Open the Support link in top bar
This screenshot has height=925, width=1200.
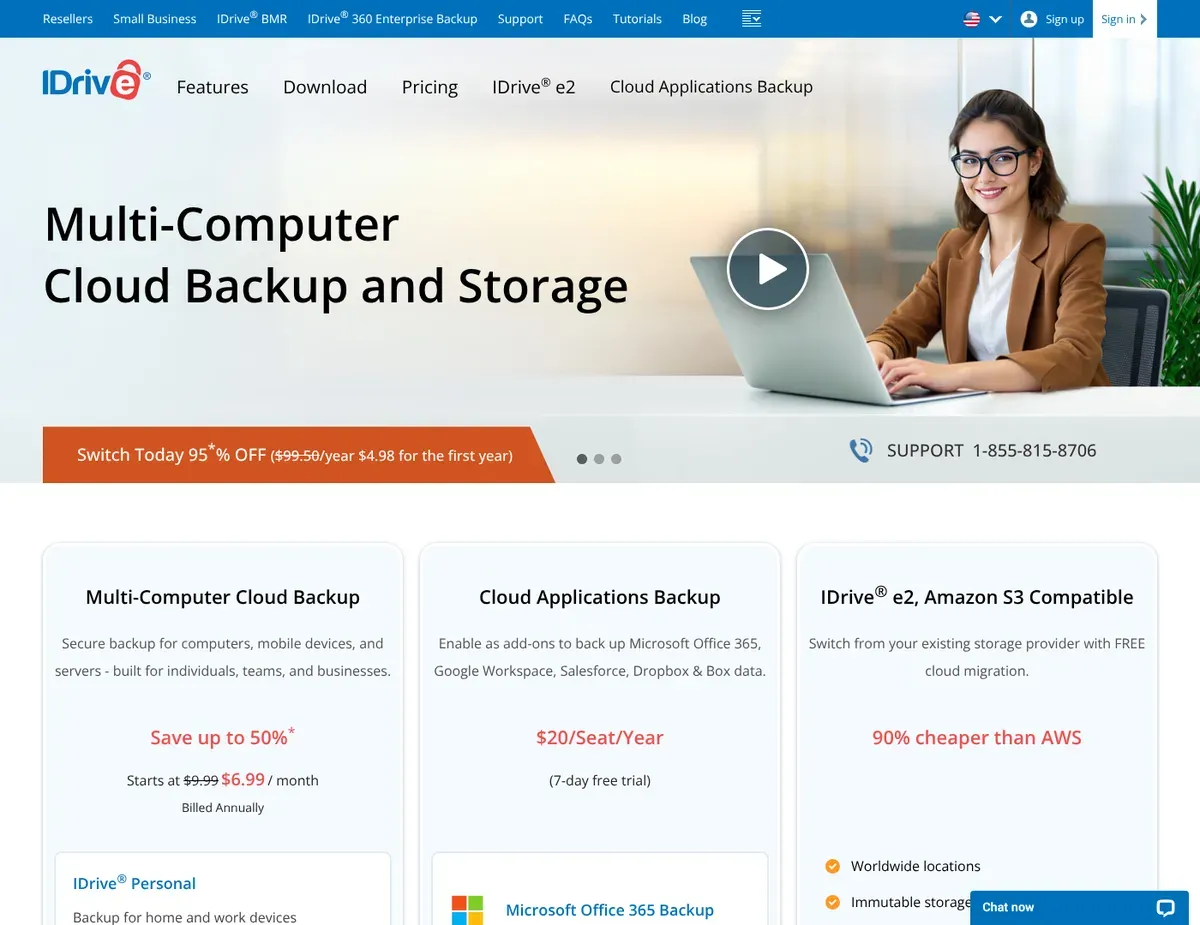click(520, 19)
